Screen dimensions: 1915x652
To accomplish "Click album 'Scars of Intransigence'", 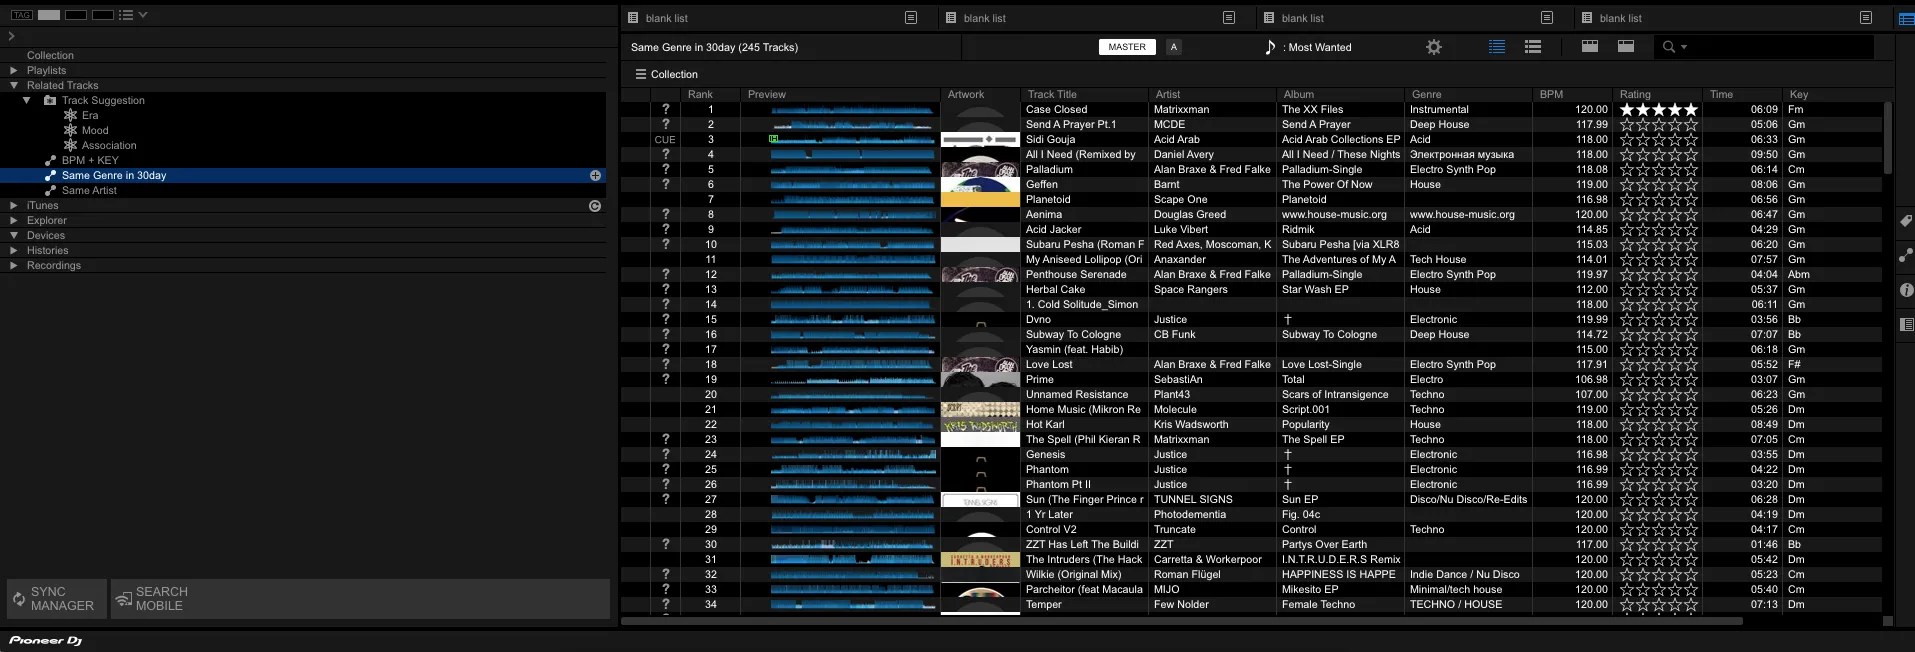I will [1335, 394].
